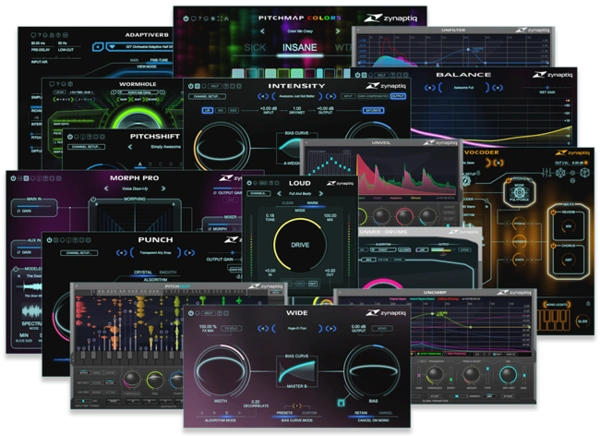This screenshot has height=436, width=600.
Task: Click the lock icon near WIDE bias knob
Action: [341, 402]
